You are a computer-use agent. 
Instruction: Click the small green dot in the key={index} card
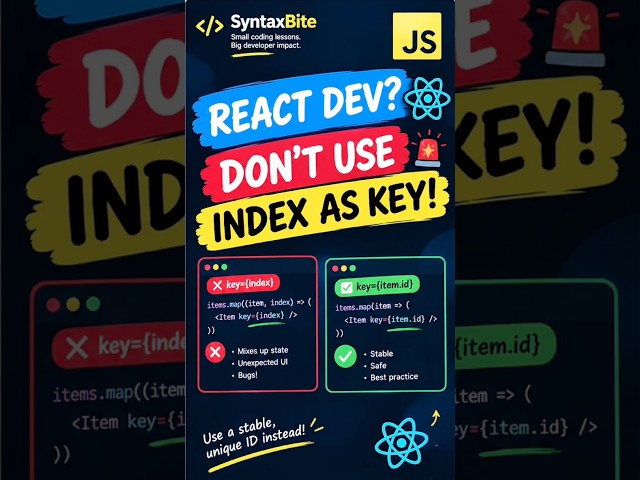tap(224, 267)
